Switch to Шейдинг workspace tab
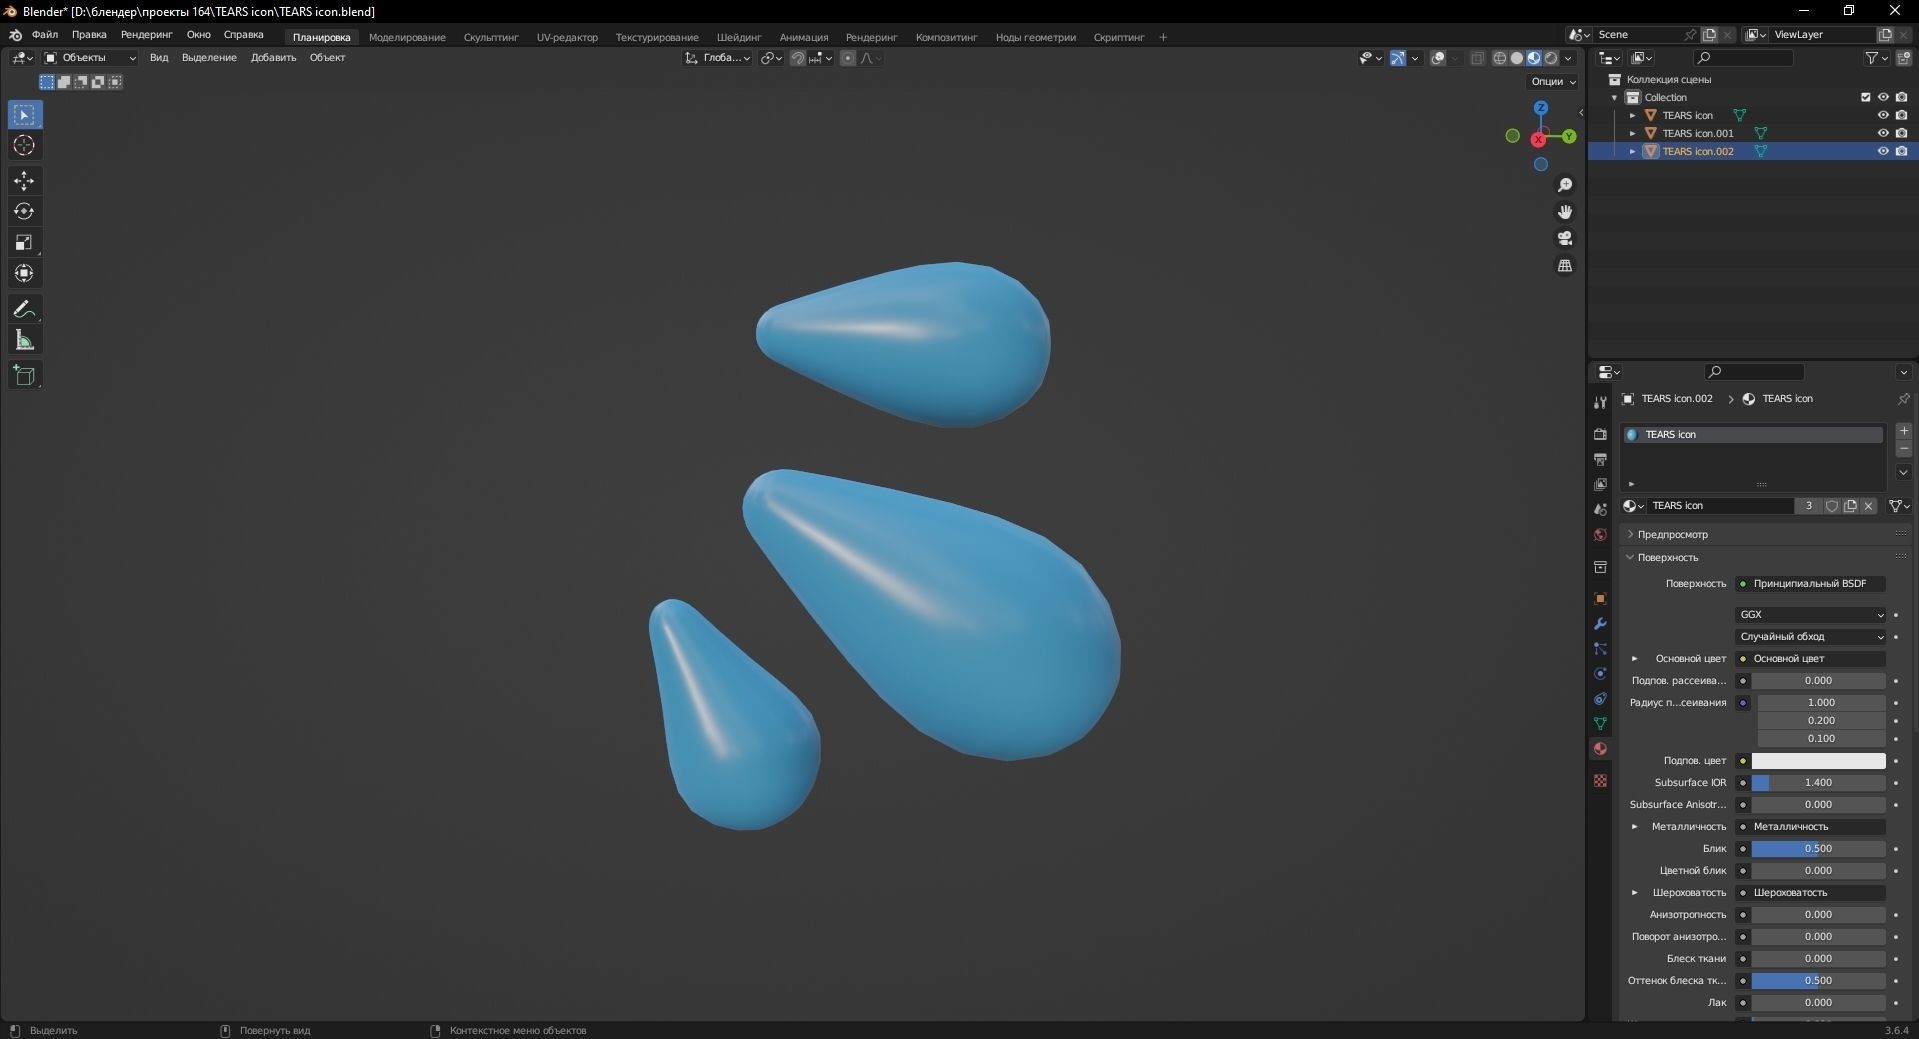1919x1039 pixels. (x=739, y=37)
